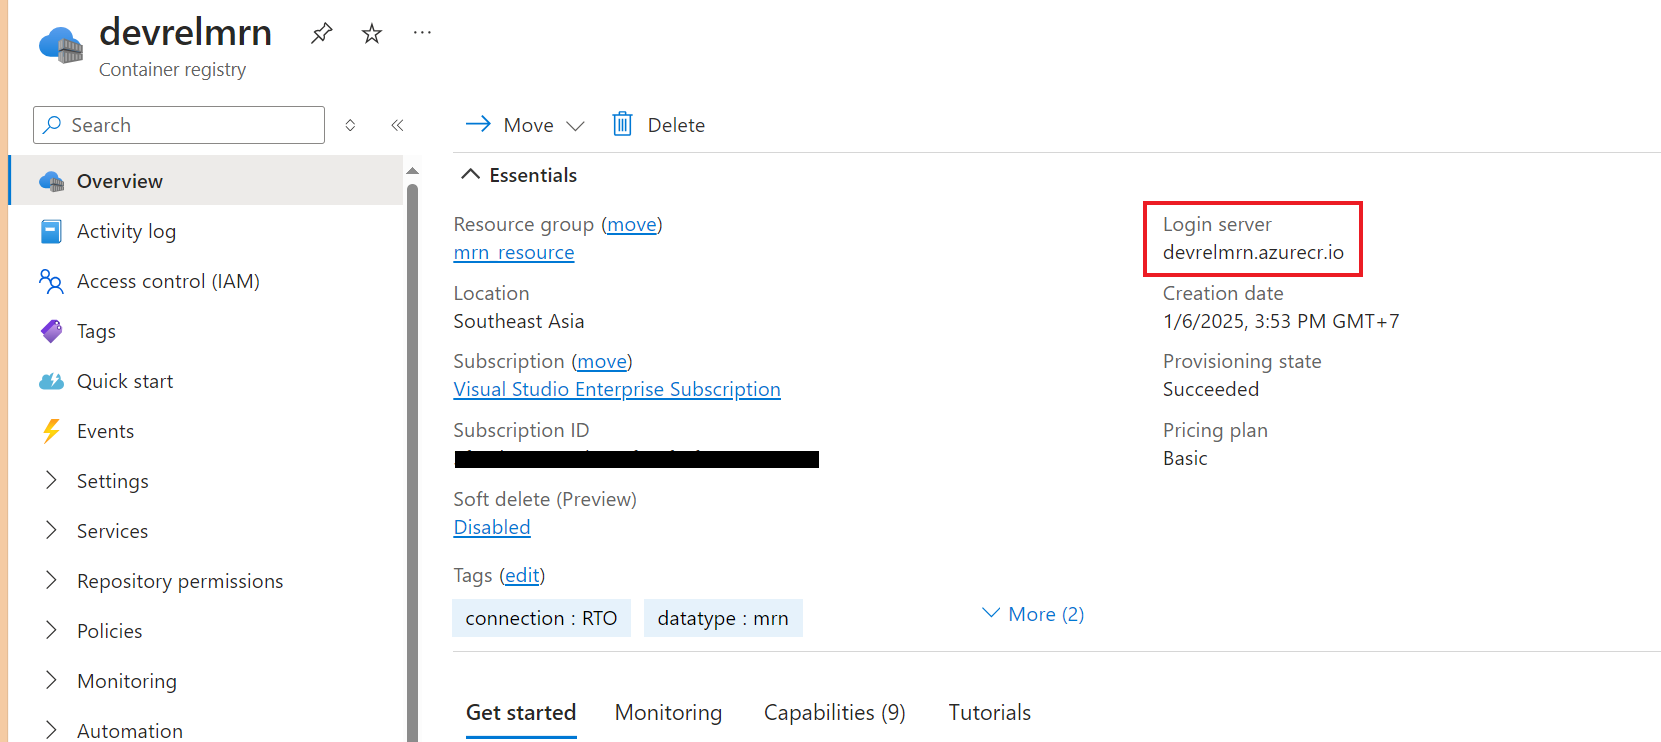Screen dimensions: 1661x742
Task: Select the Southeast Asia location value
Action: [x=518, y=321]
